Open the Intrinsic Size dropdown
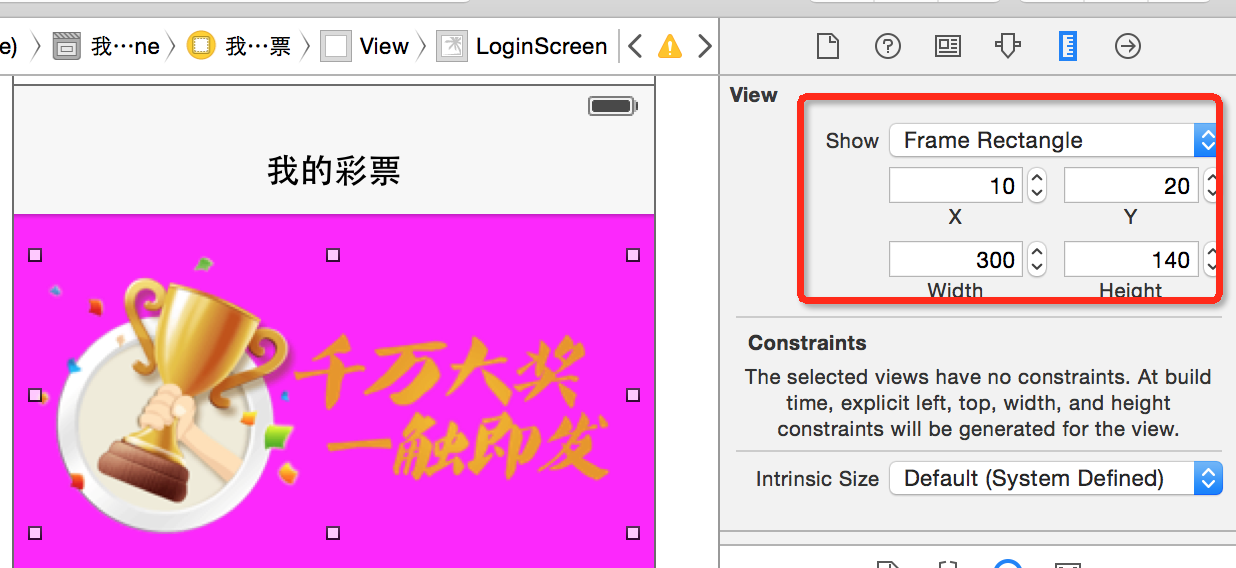Viewport: 1236px width, 568px height. click(x=1056, y=478)
